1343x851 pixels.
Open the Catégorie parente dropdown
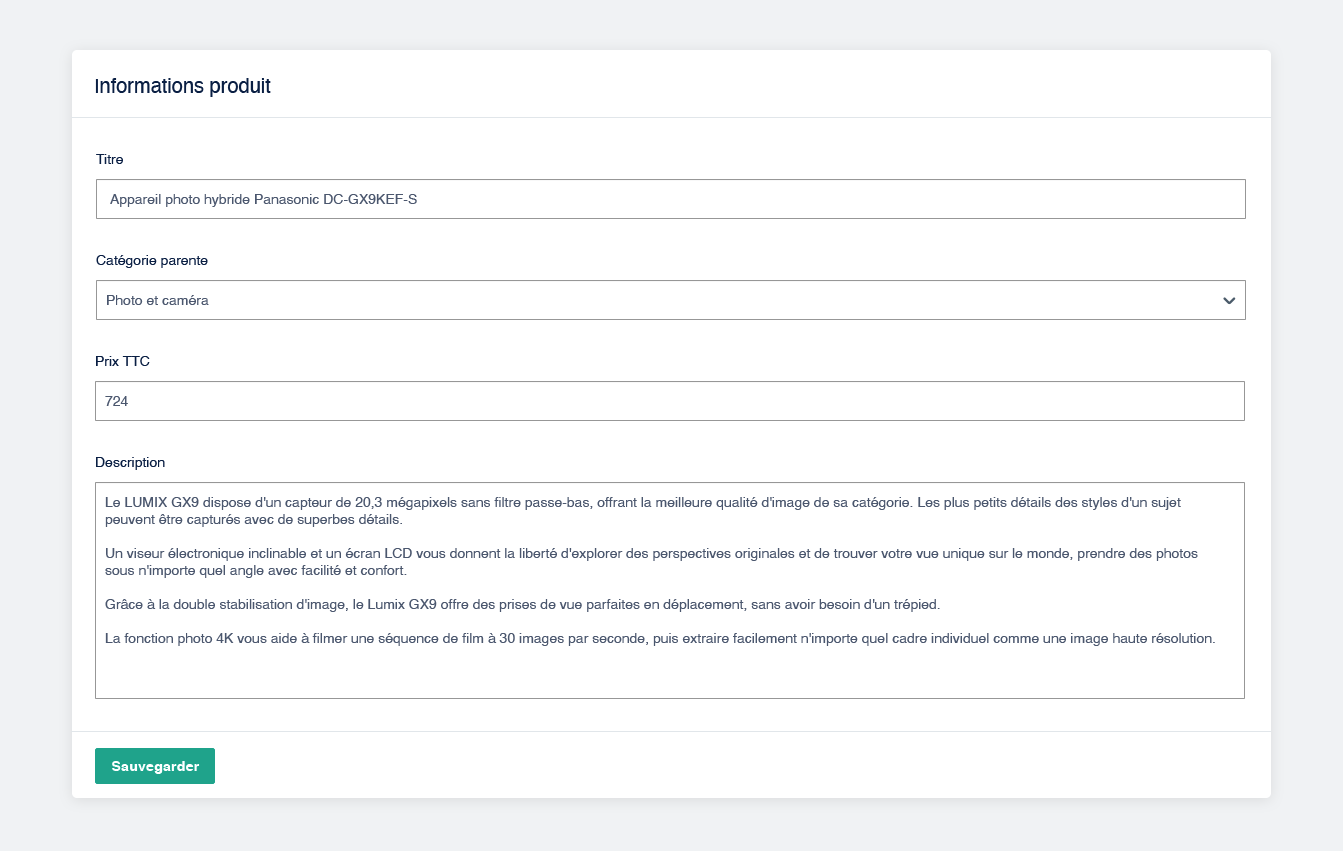[670, 300]
